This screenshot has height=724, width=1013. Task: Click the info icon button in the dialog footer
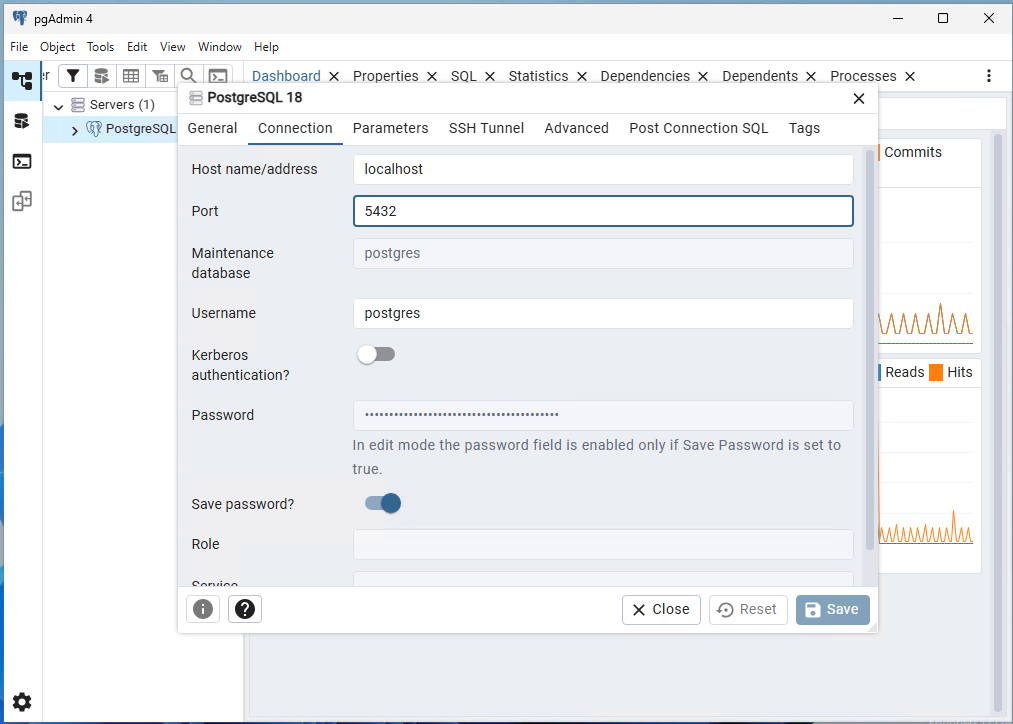(x=203, y=609)
